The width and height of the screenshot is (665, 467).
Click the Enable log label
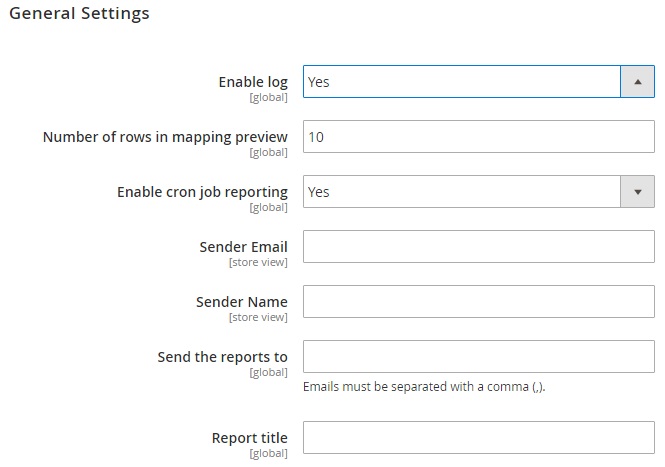pyautogui.click(x=253, y=82)
